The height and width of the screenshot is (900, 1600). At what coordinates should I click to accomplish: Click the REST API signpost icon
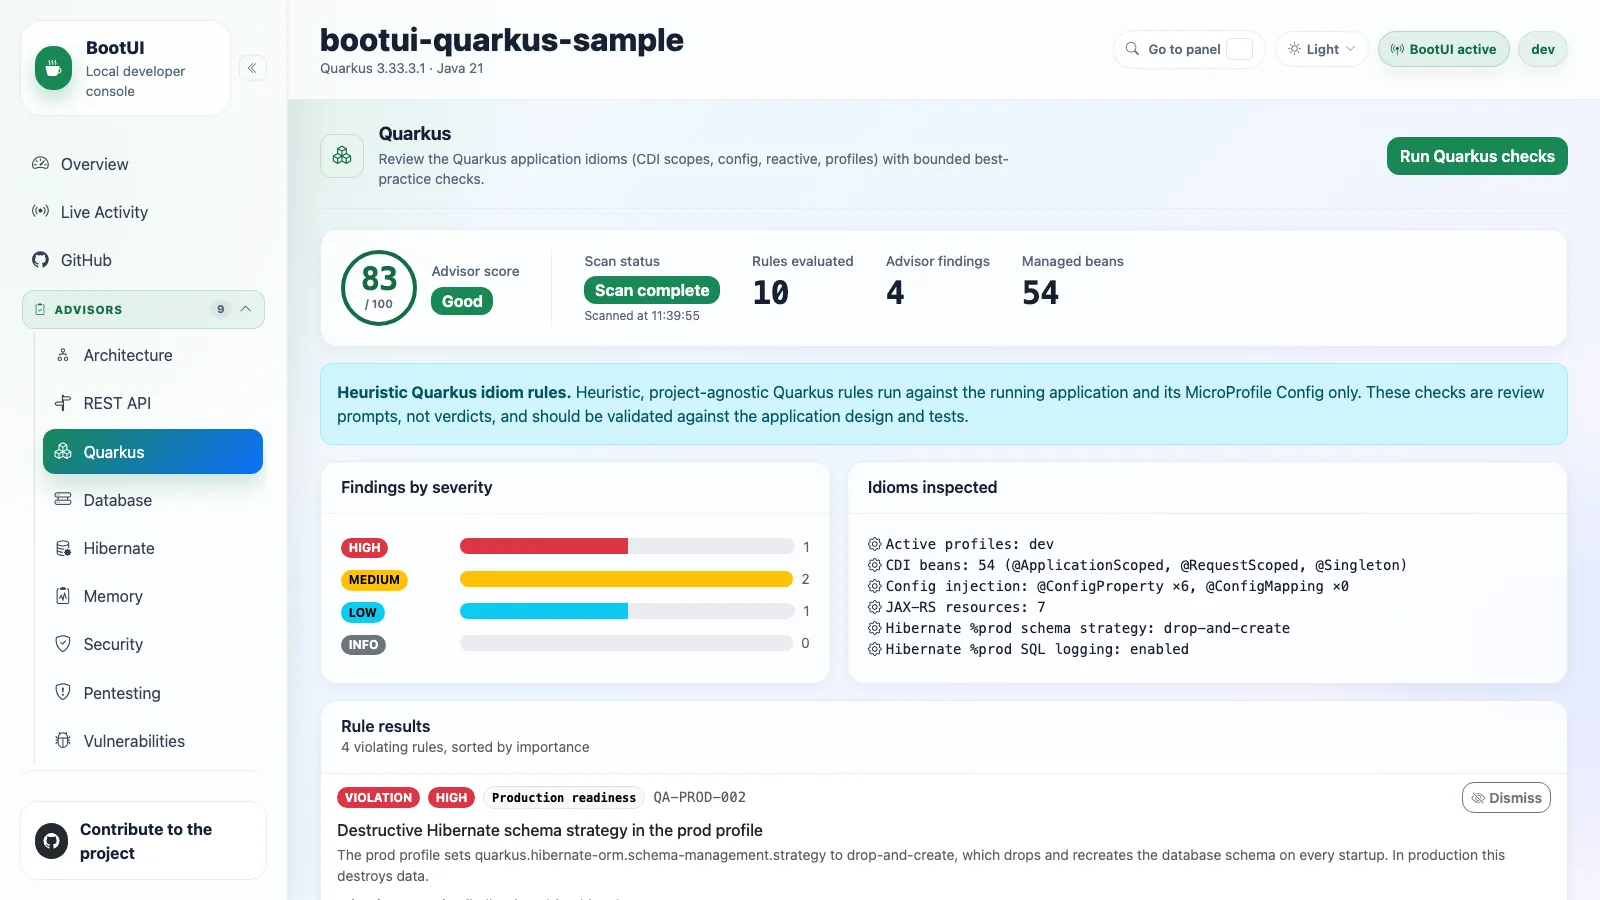coord(63,403)
